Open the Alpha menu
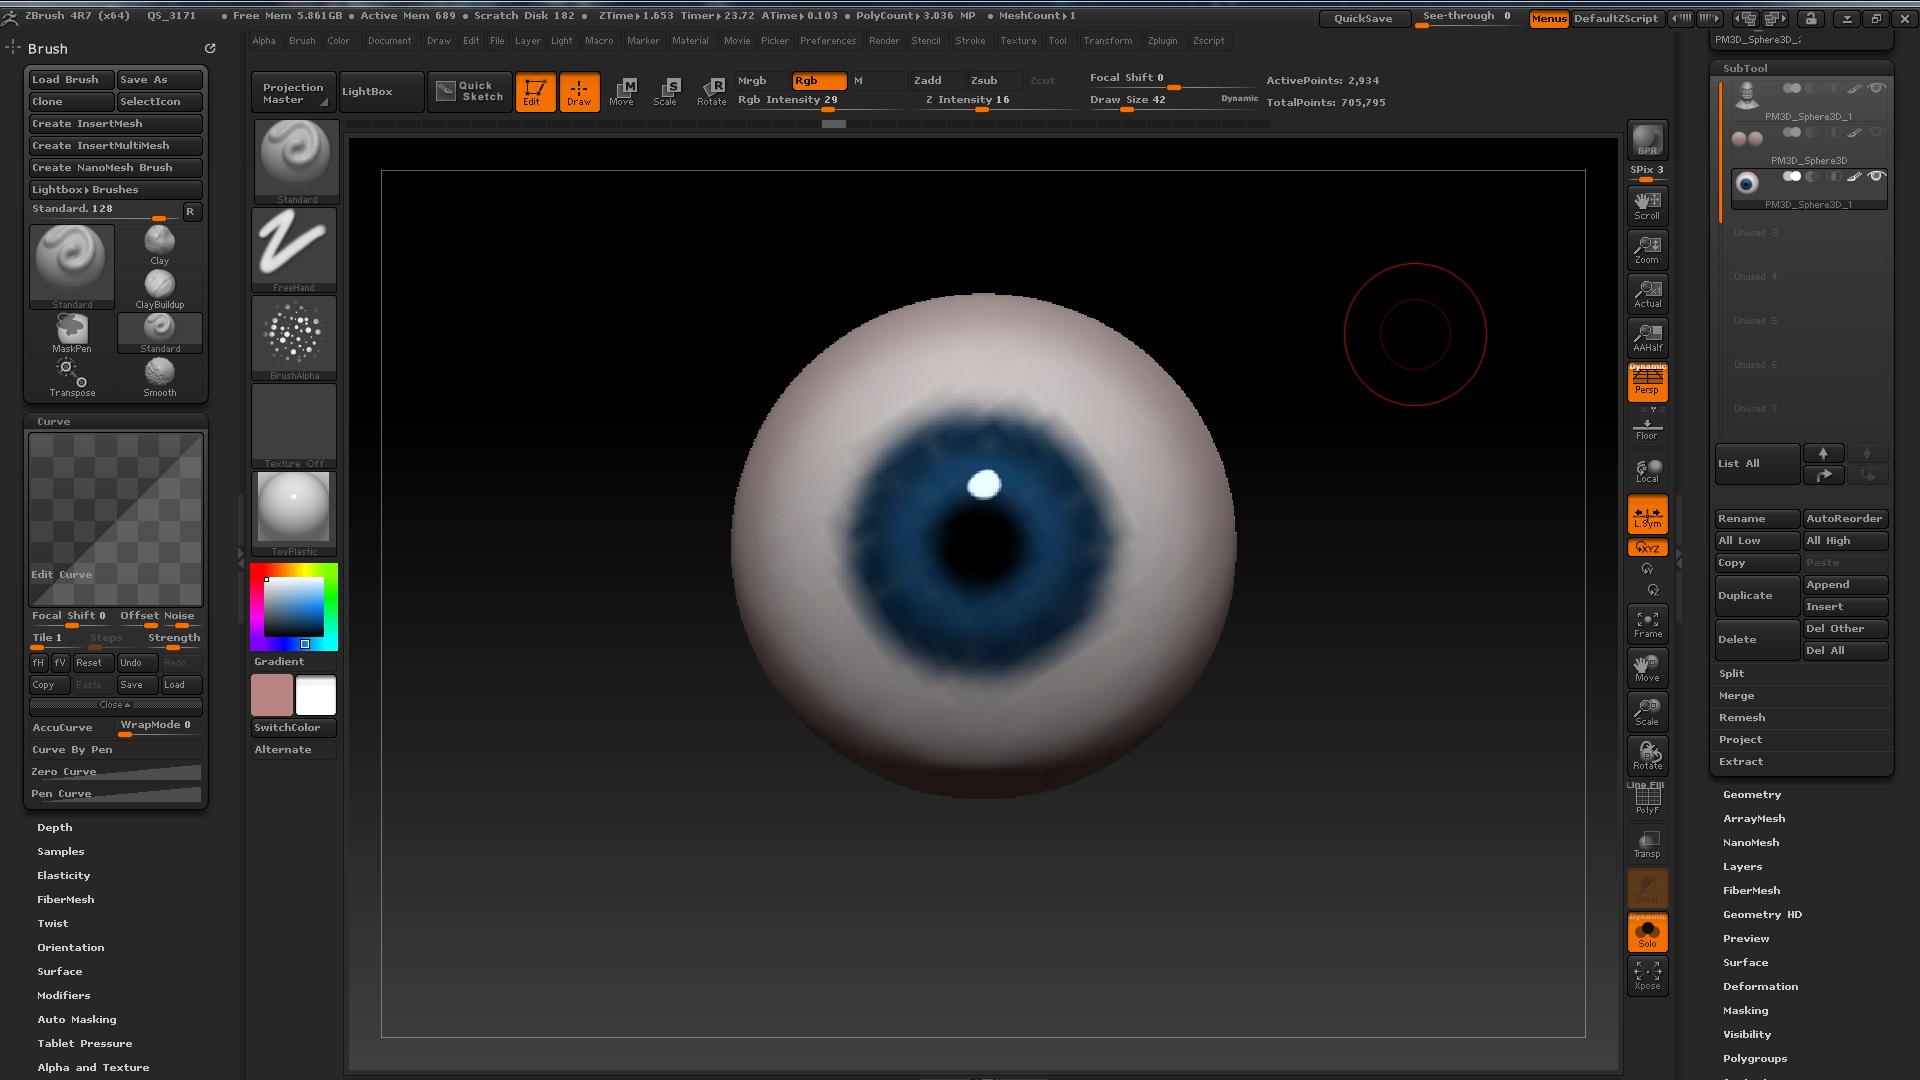This screenshot has height=1080, width=1920. pos(264,41)
